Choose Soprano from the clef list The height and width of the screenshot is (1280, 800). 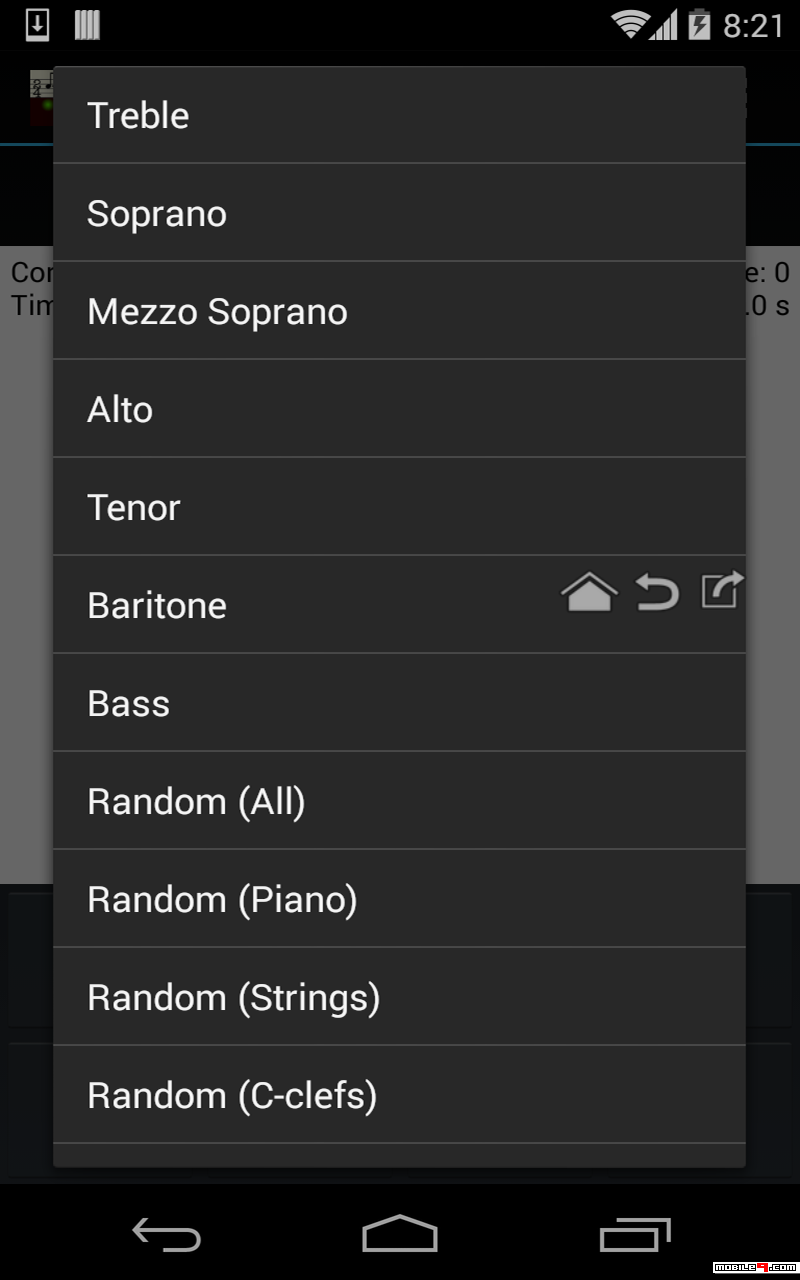[x=399, y=213]
